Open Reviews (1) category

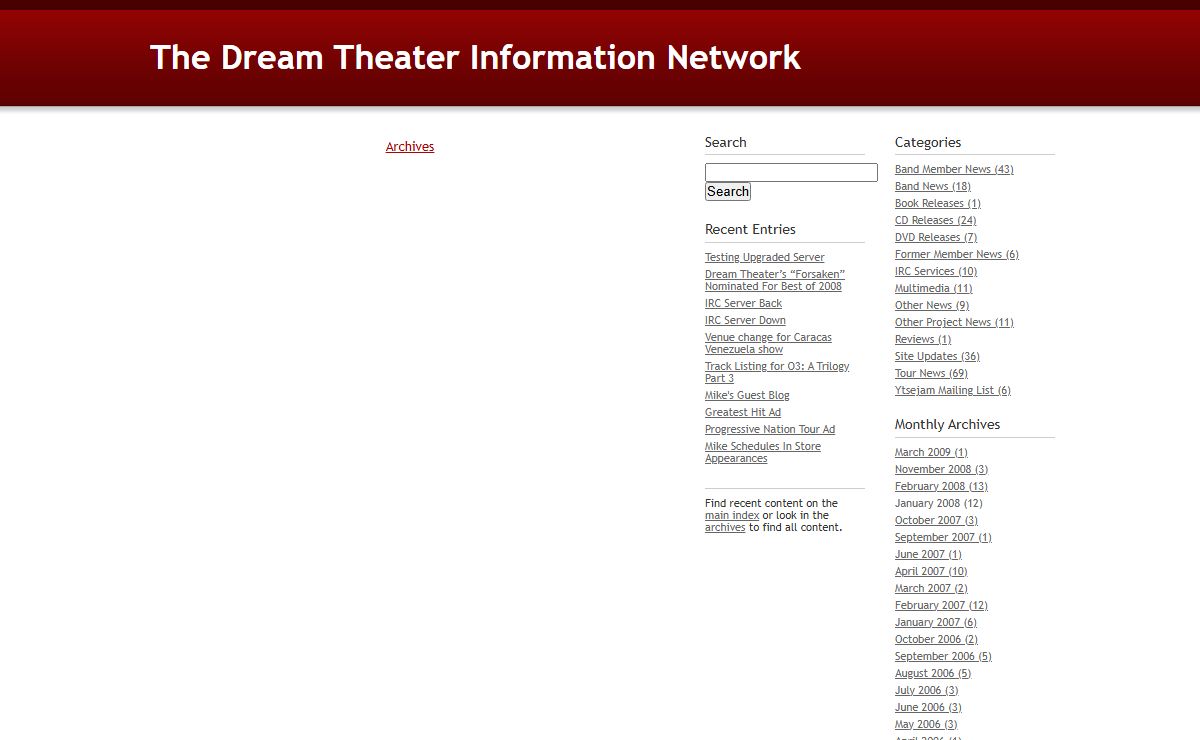[x=923, y=339]
